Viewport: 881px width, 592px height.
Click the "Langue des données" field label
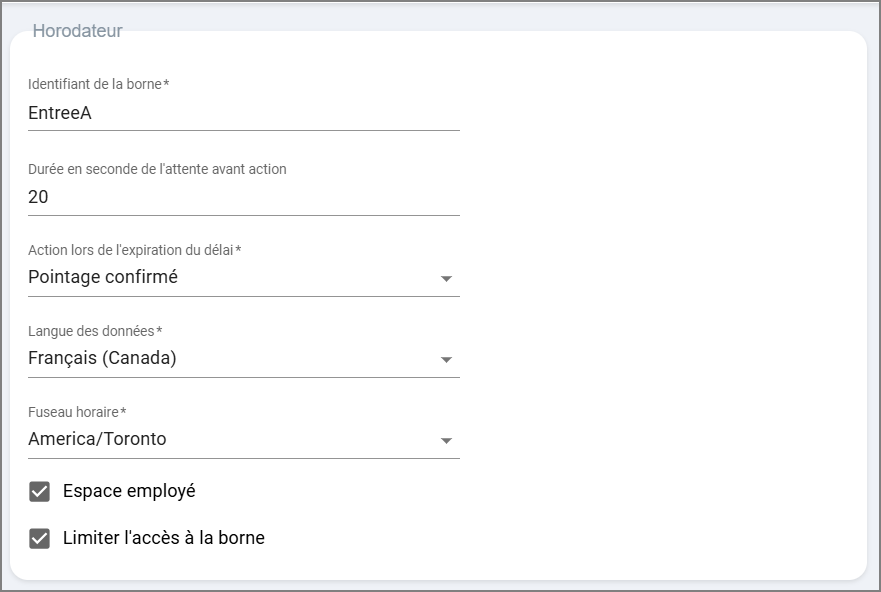click(x=91, y=330)
